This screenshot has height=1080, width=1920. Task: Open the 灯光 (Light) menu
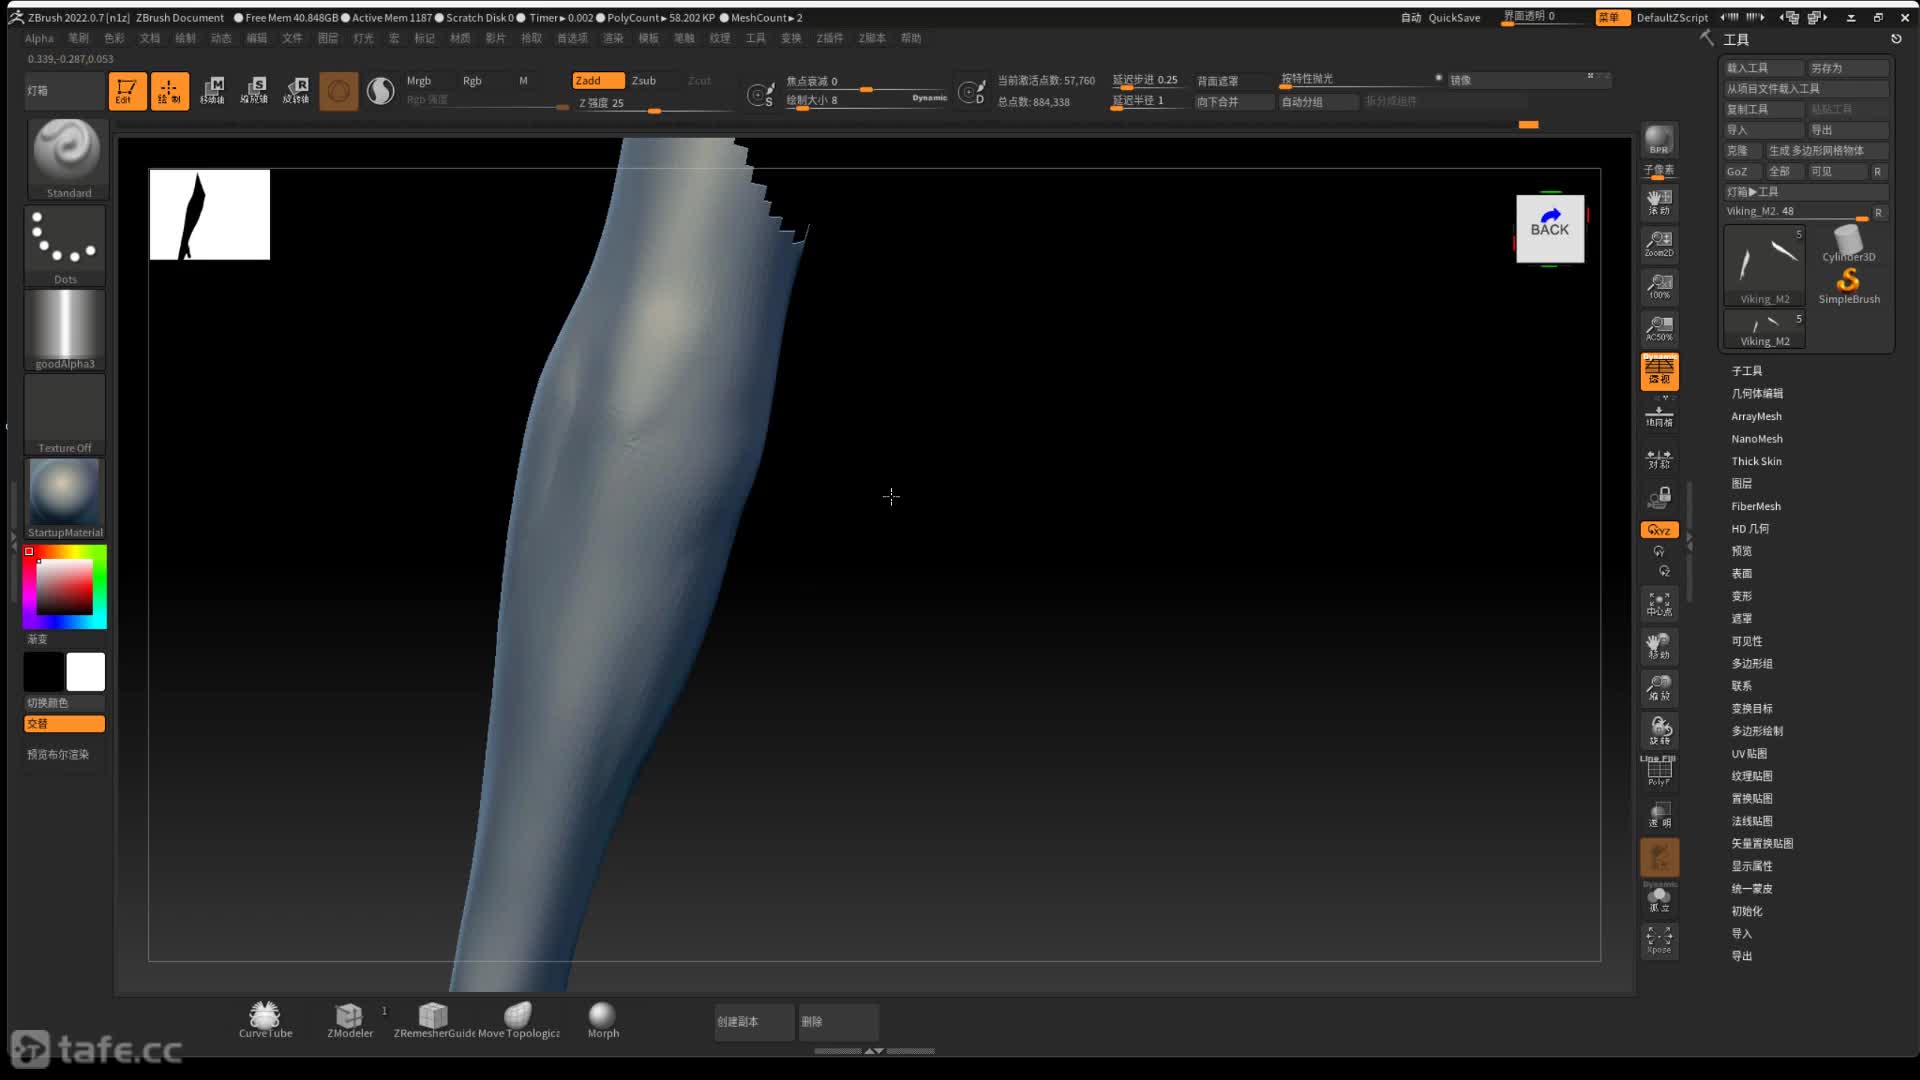point(363,38)
